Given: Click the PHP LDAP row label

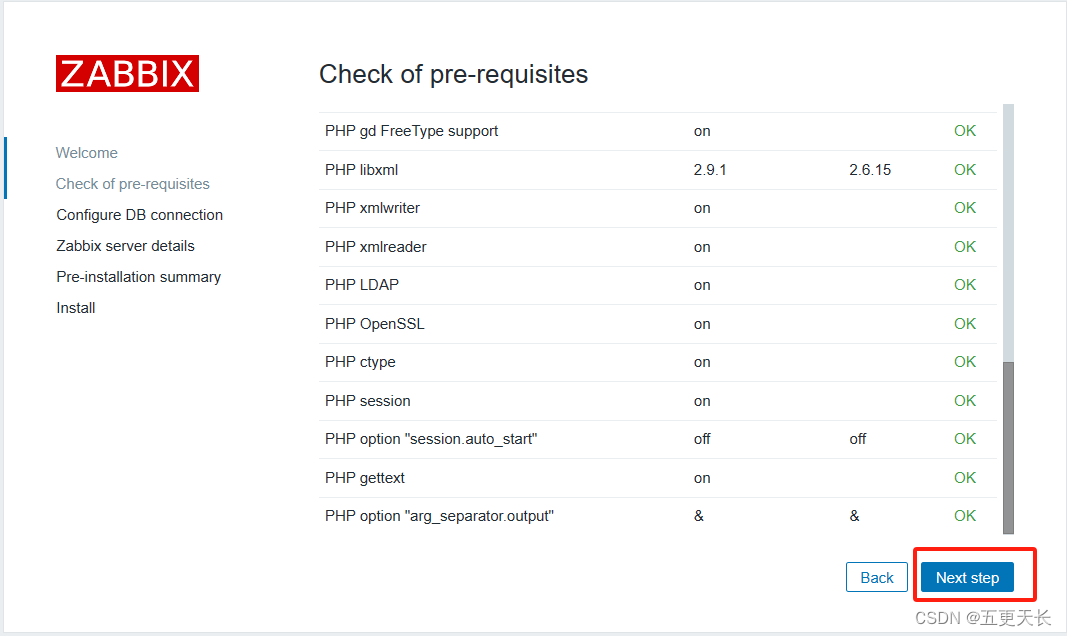Looking at the screenshot, I should tap(362, 285).
